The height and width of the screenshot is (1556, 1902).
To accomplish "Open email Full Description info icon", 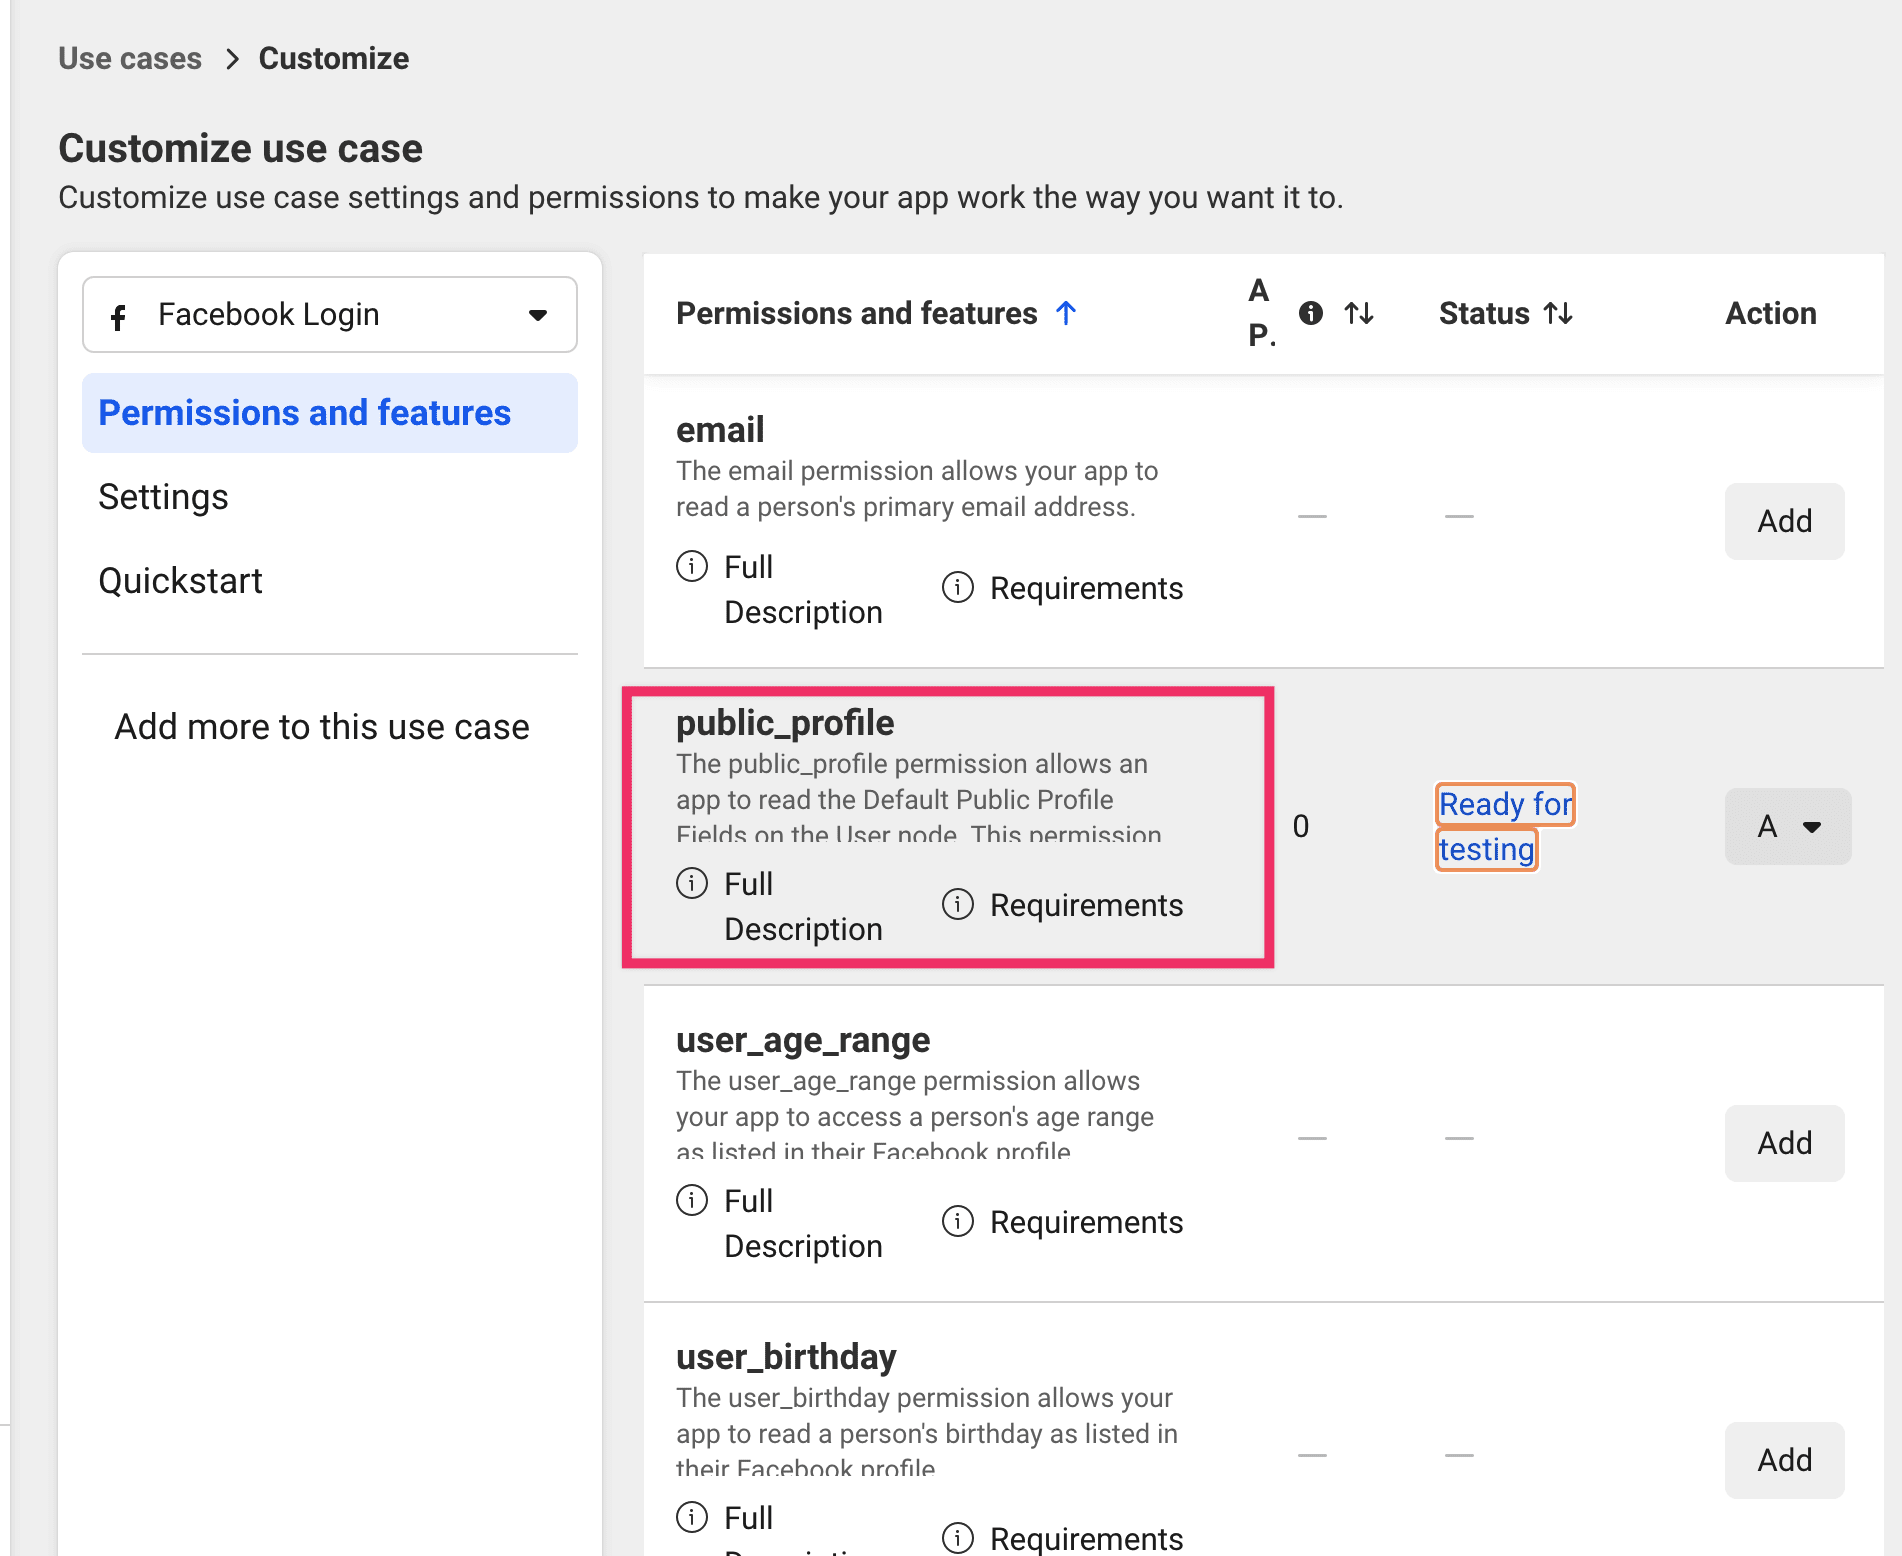I will (x=691, y=566).
